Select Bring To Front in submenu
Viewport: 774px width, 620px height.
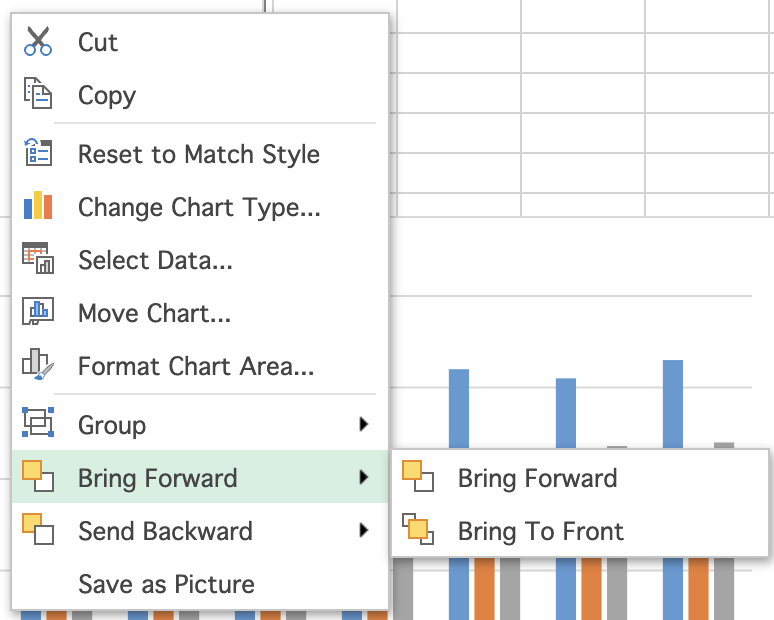[x=540, y=530]
